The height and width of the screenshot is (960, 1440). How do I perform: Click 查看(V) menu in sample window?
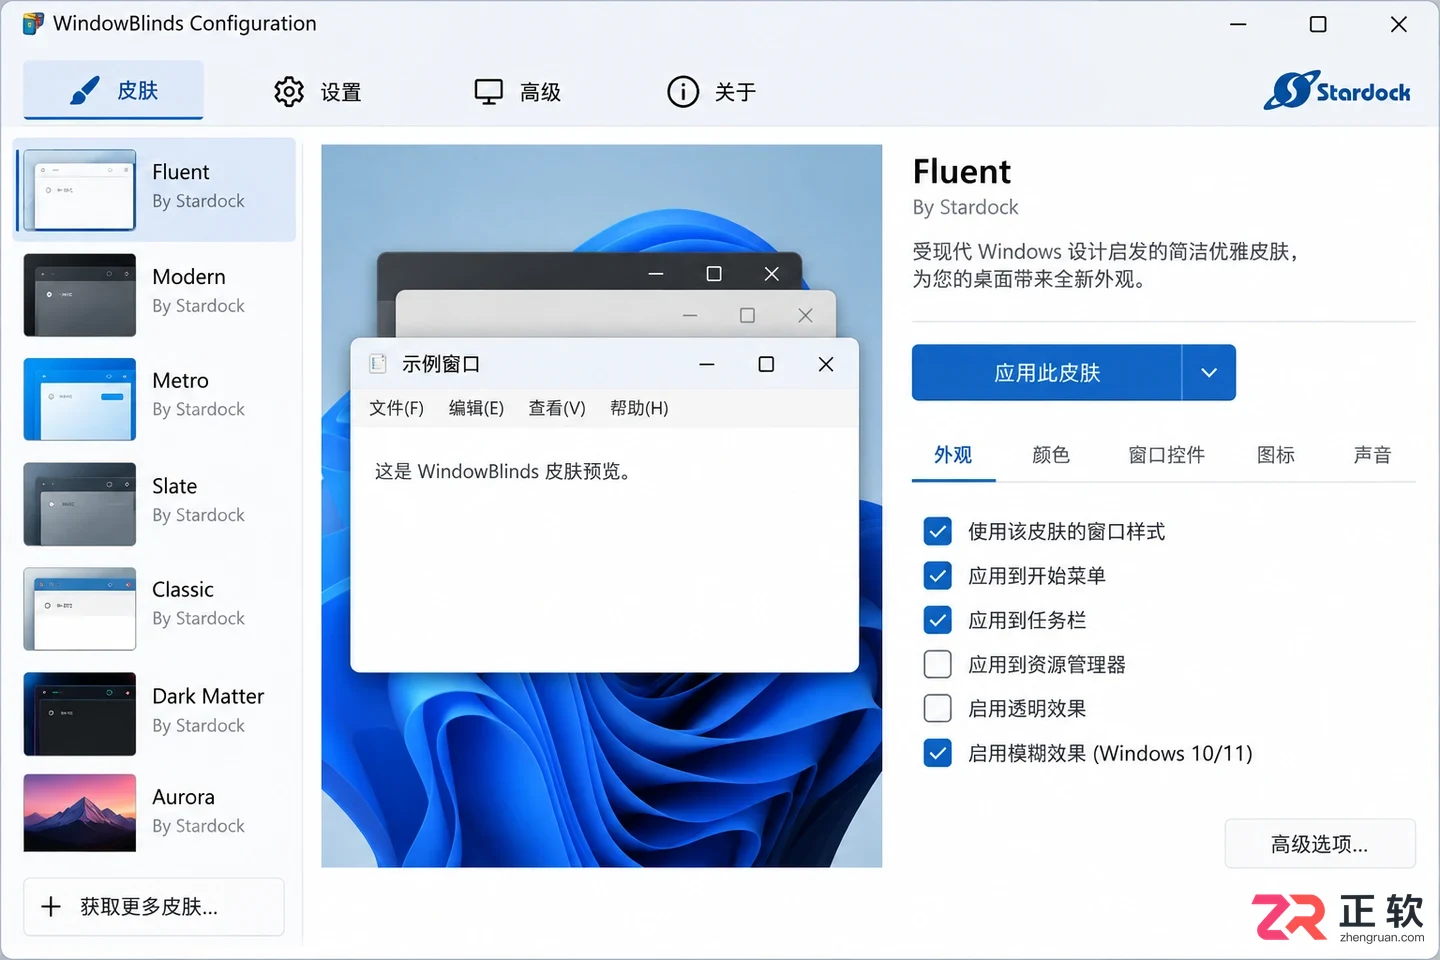coord(557,408)
